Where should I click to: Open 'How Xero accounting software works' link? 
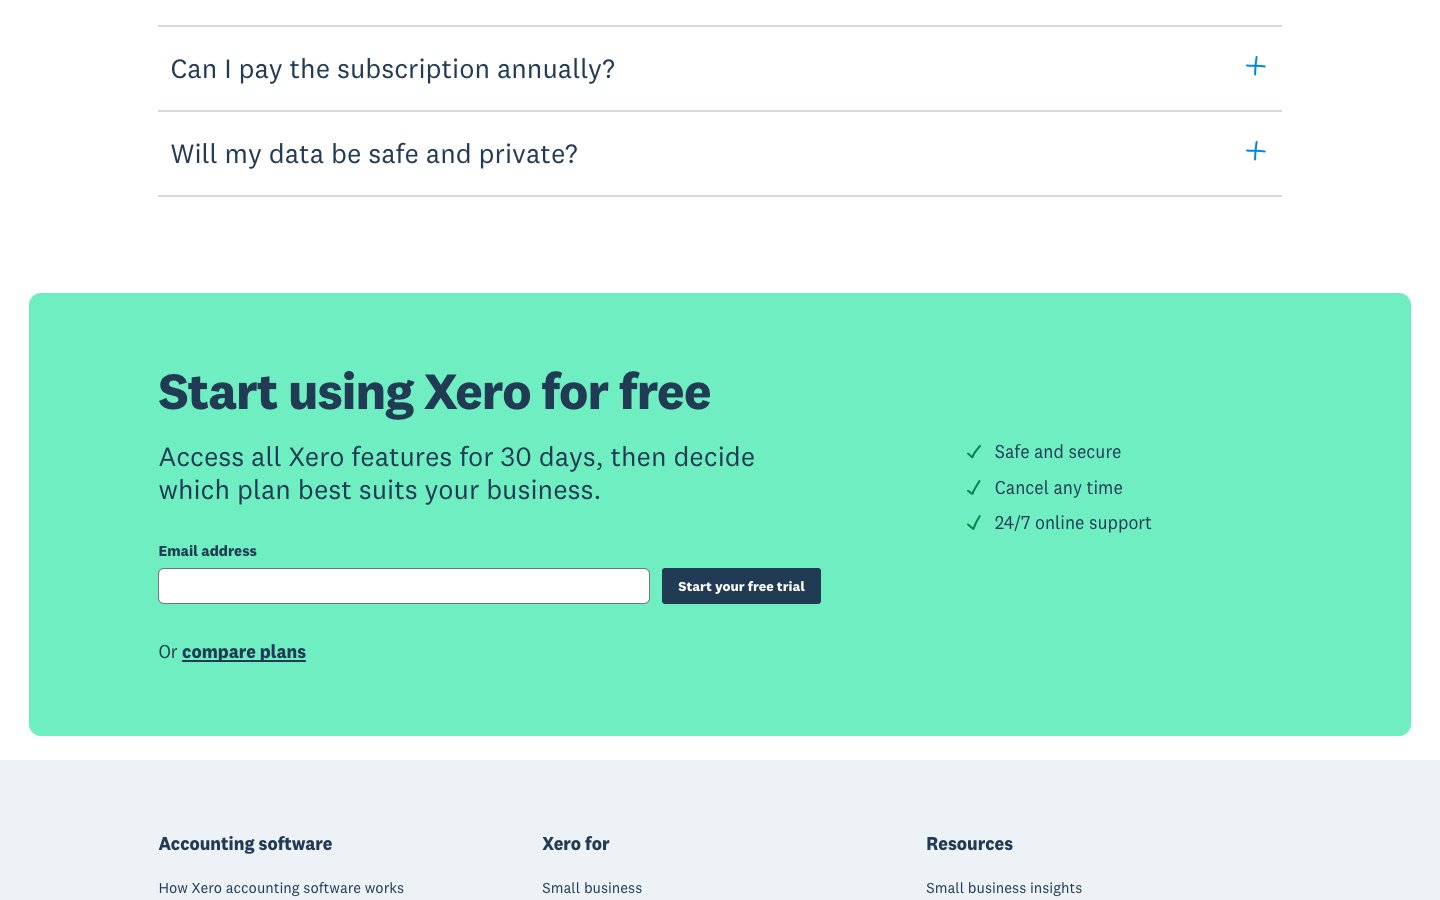[x=281, y=888]
